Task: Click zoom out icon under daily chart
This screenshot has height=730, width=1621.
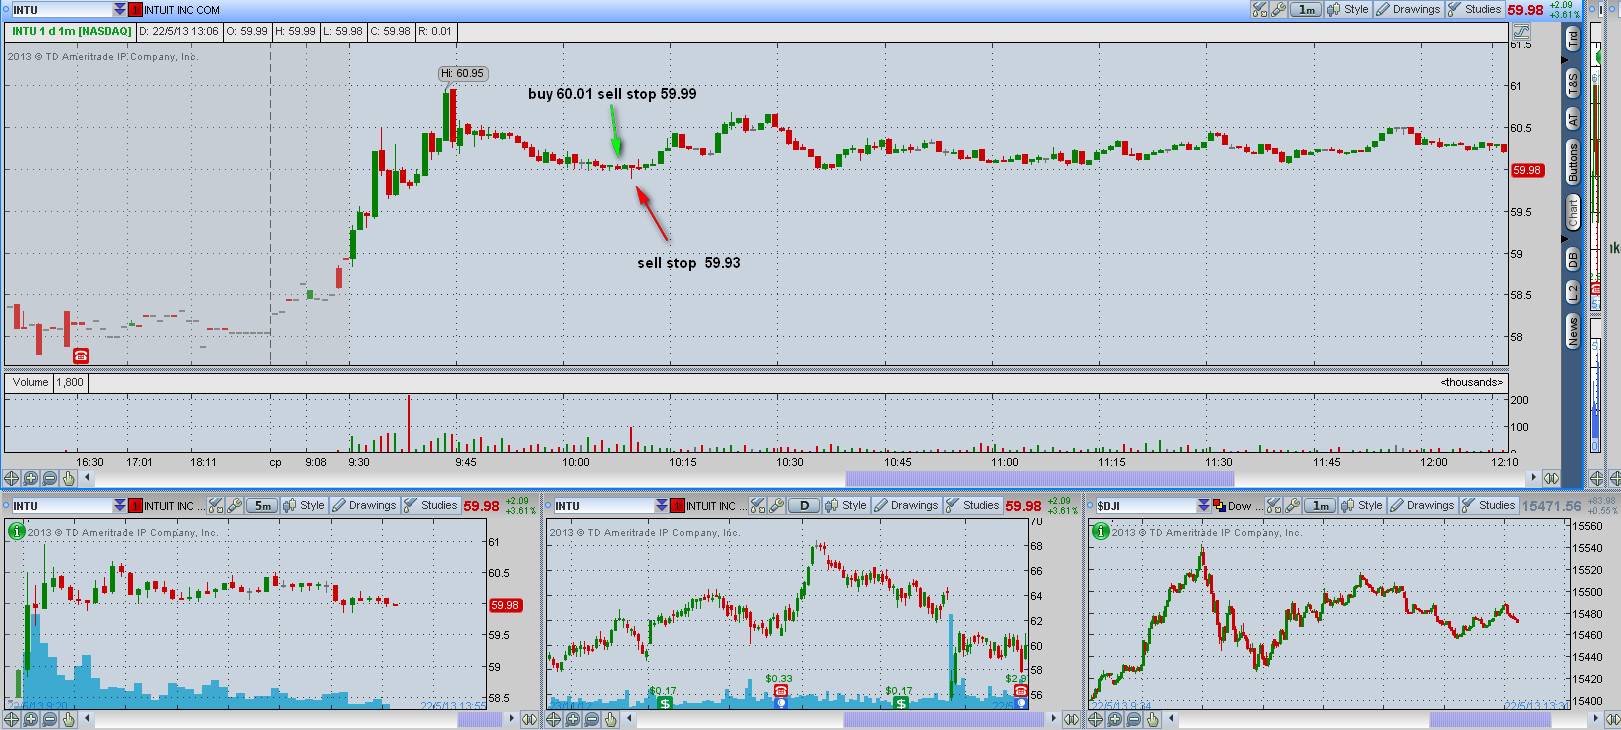Action: (x=591, y=719)
